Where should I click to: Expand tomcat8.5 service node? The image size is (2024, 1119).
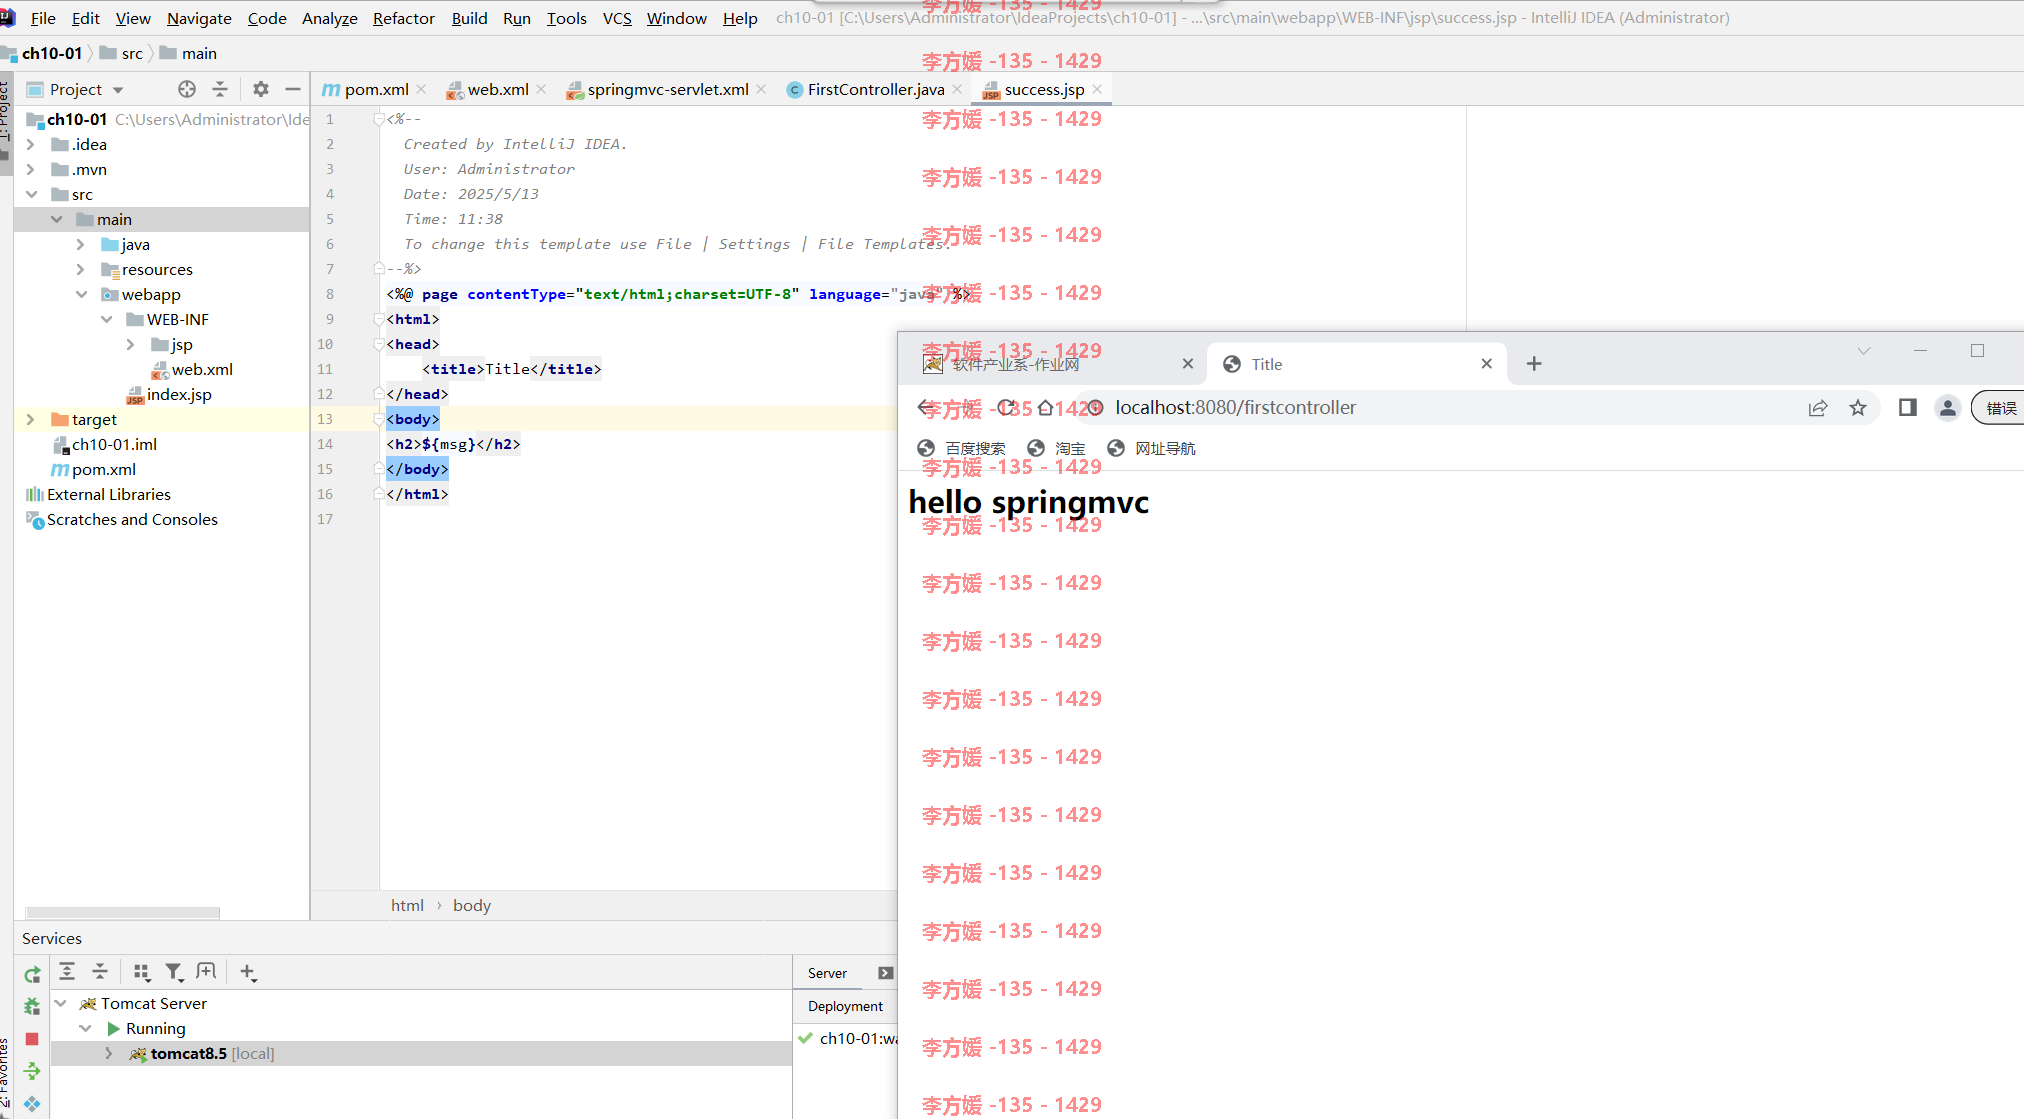[x=108, y=1053]
